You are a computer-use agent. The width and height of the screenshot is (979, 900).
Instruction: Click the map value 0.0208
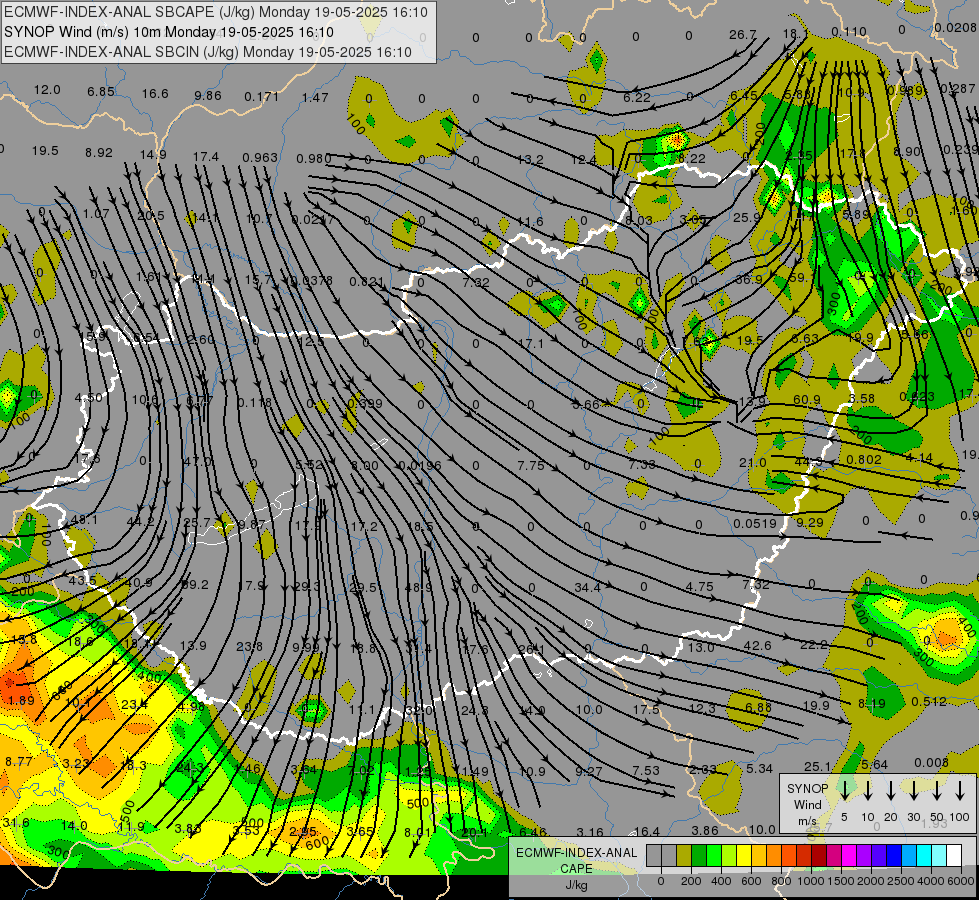pyautogui.click(x=955, y=27)
